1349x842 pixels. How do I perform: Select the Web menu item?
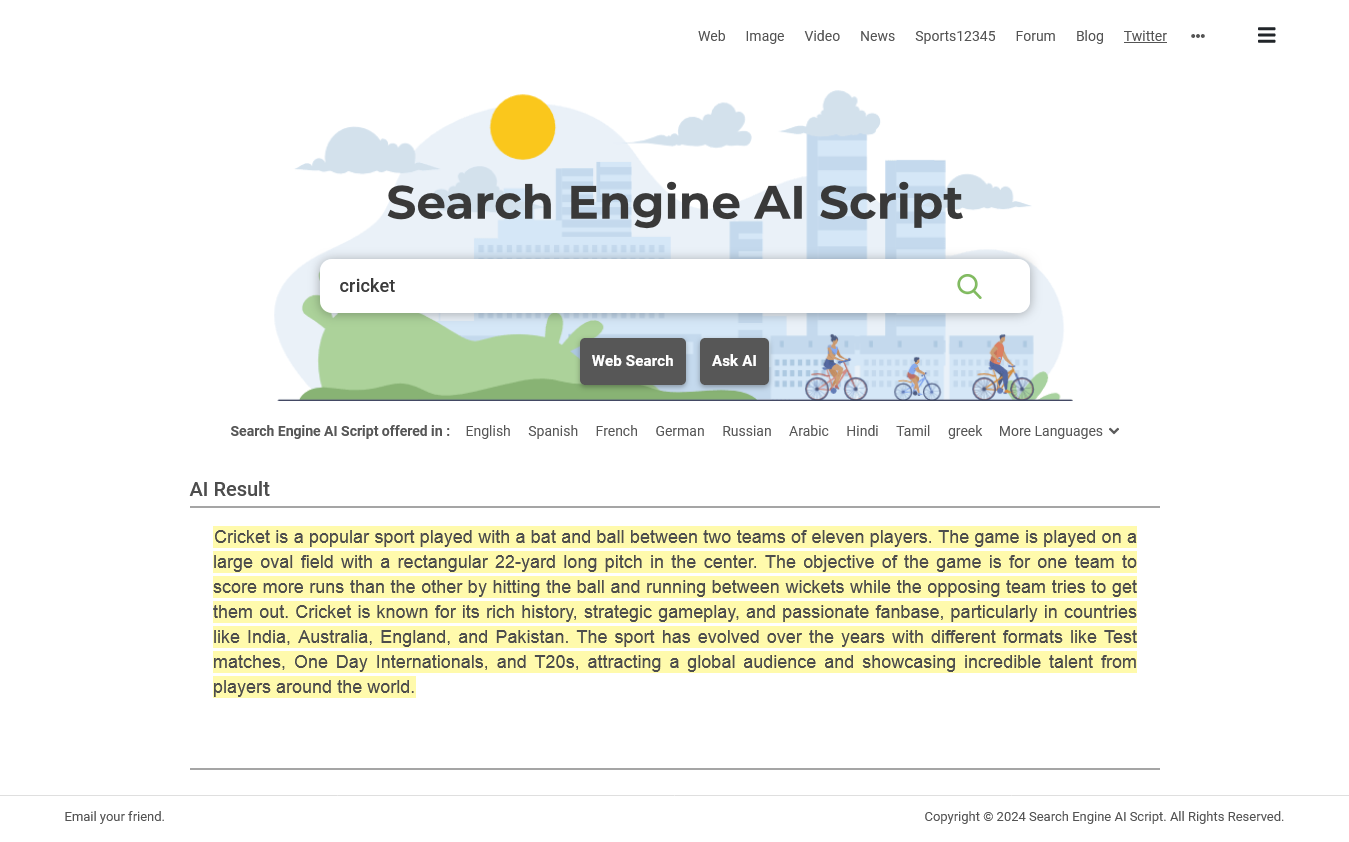711,36
